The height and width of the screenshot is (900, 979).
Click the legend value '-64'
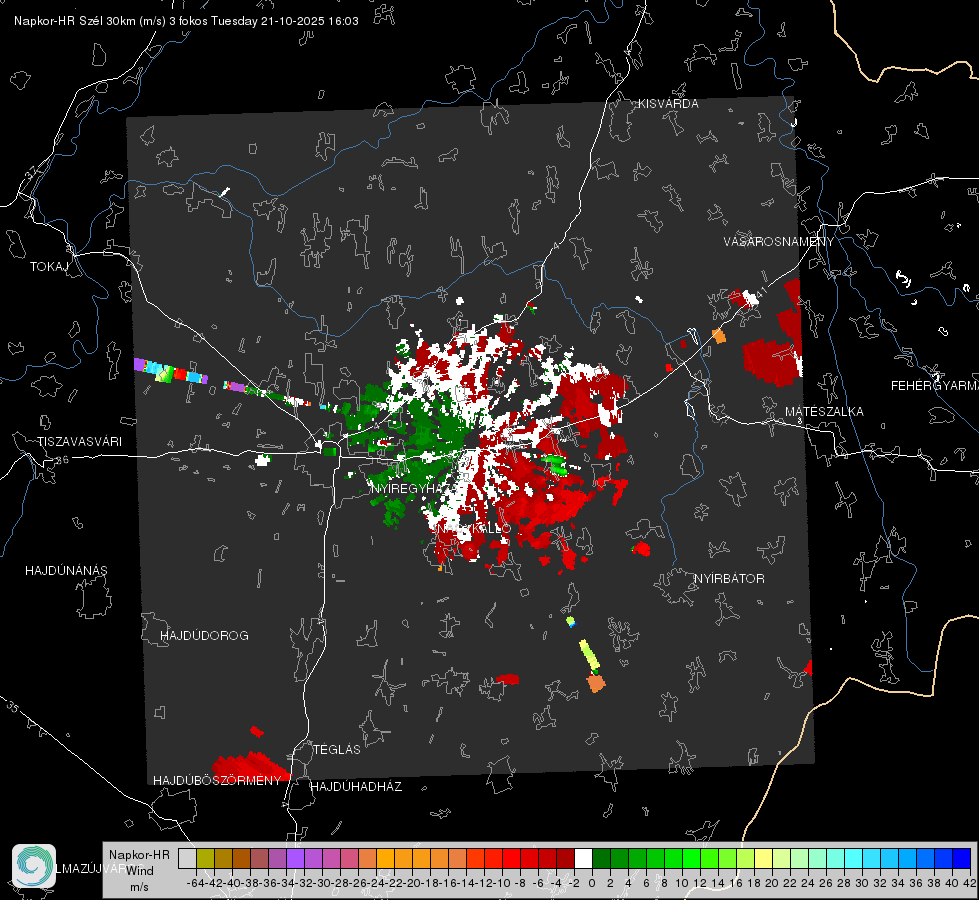(x=195, y=883)
